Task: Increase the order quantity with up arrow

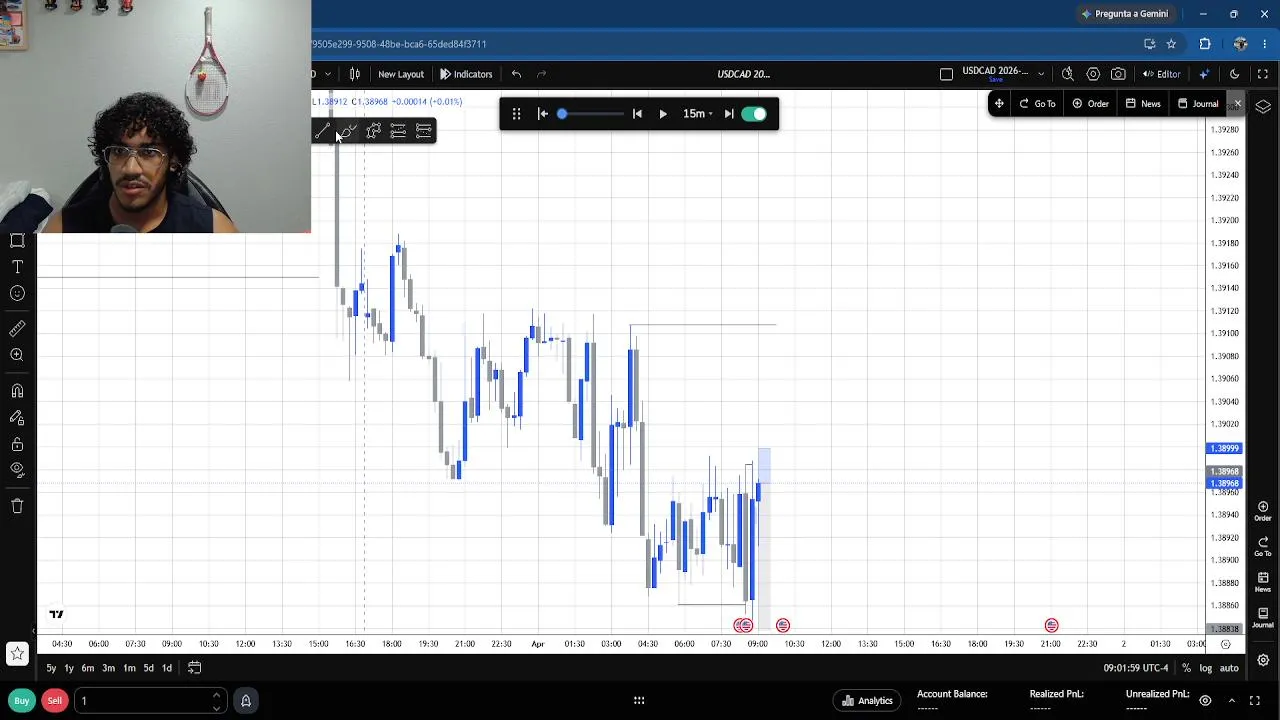Action: 216,696
